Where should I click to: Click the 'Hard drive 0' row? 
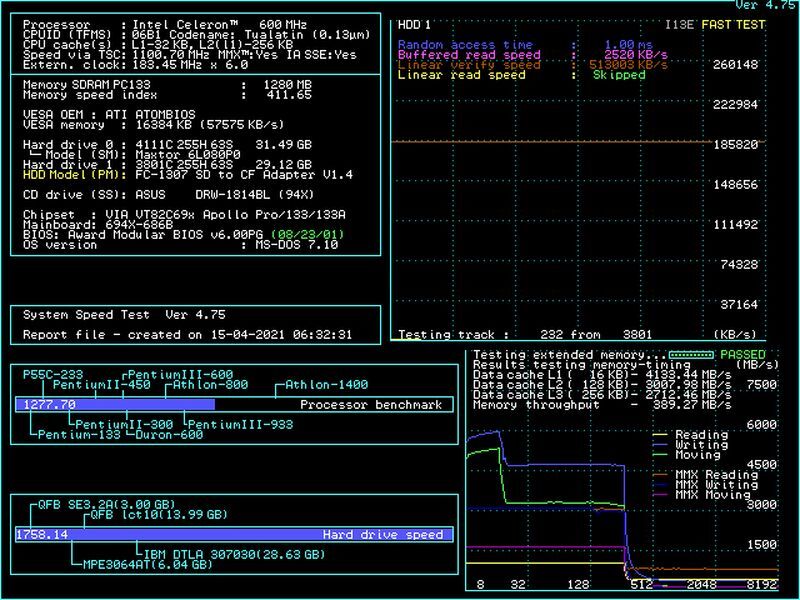click(x=167, y=145)
